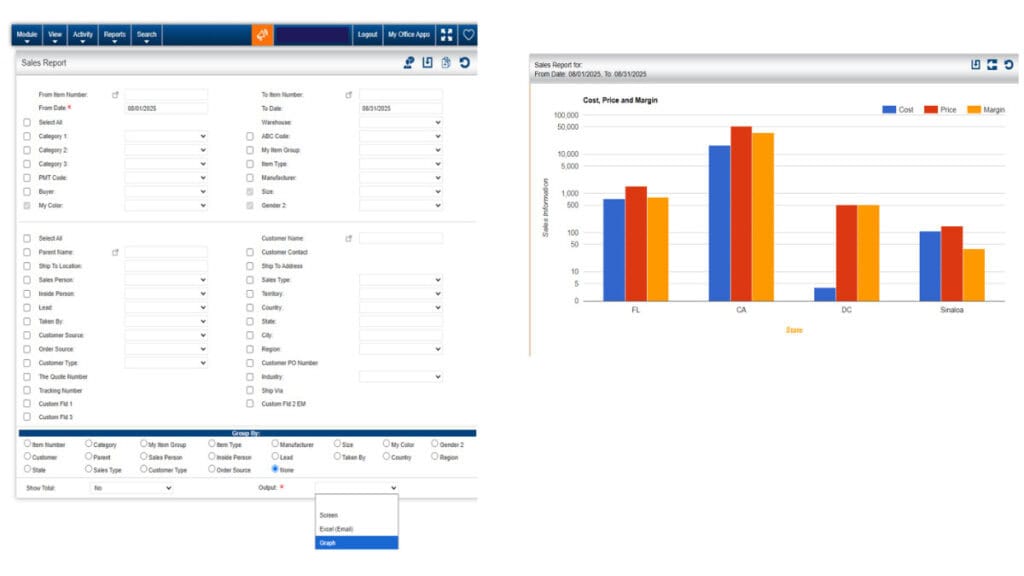The height and width of the screenshot is (576, 1024).
Task: Open the lookup icon next to Parent Name
Action: [116, 252]
